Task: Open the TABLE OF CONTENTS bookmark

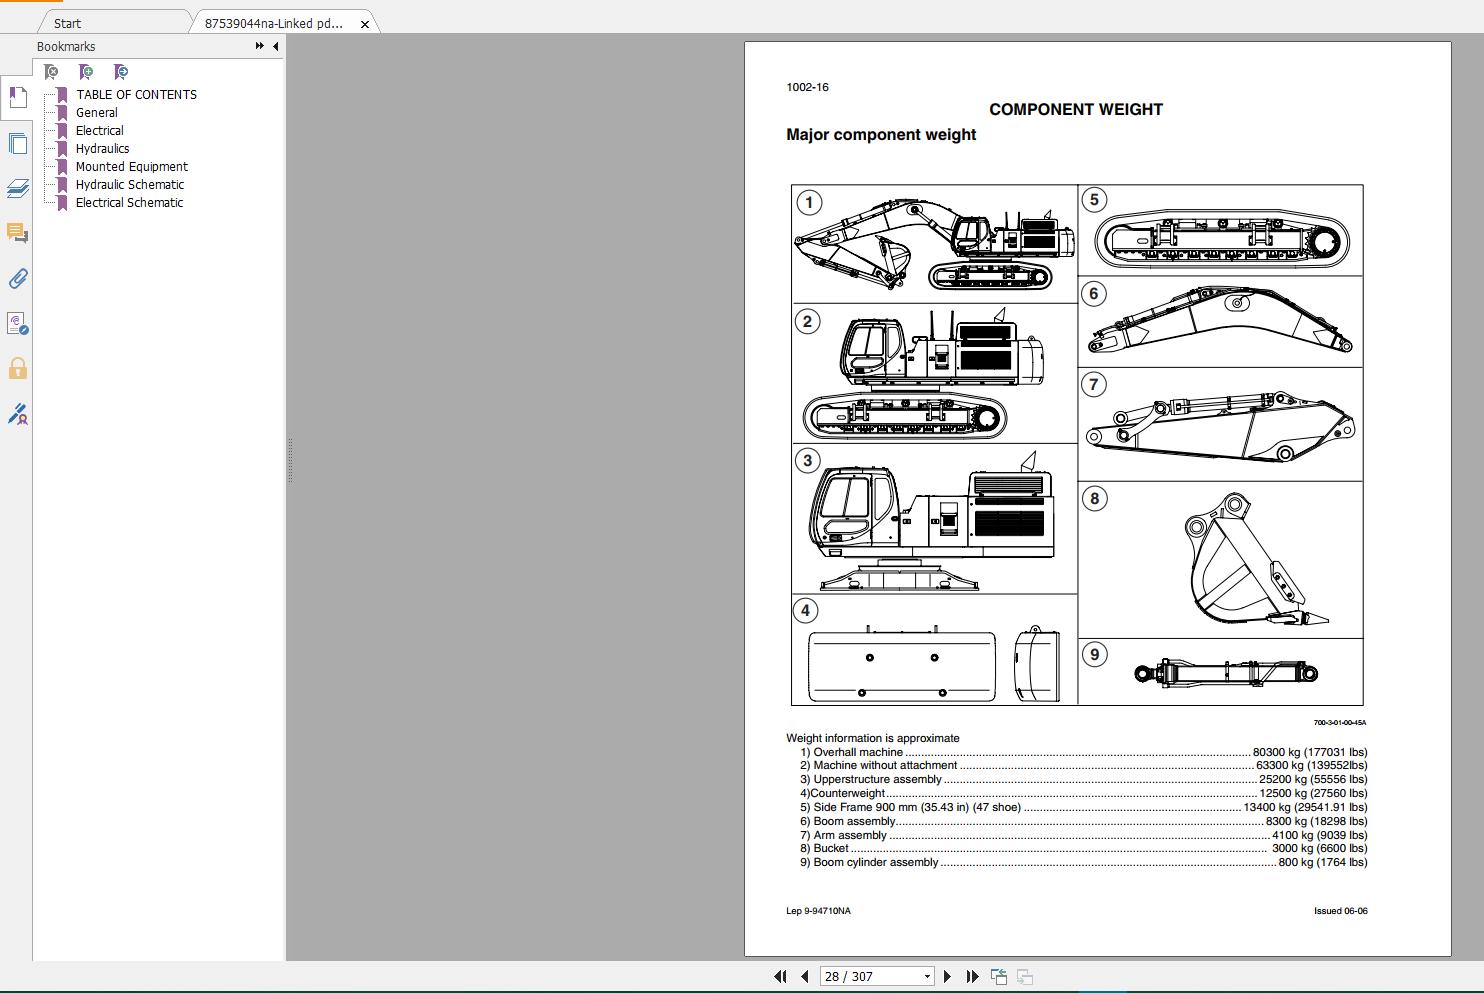Action: [x=136, y=95]
